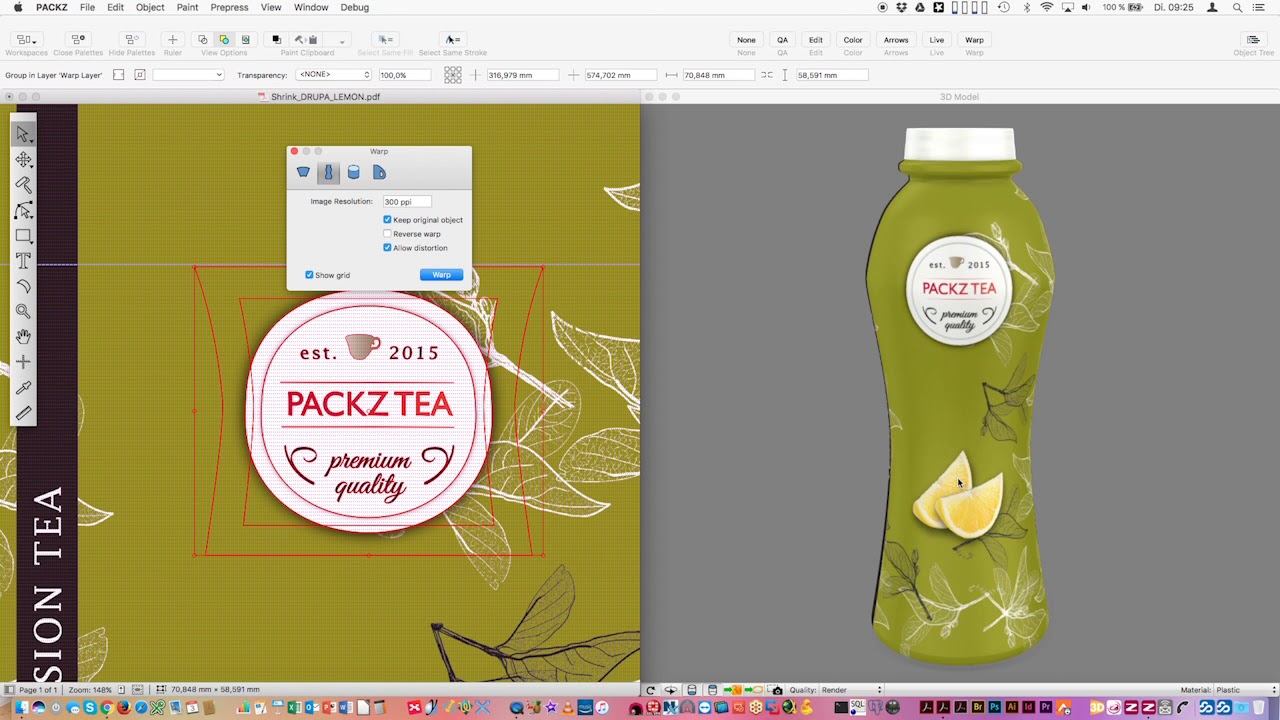
Task: Click the Select Same Stroke icon
Action: click(452, 40)
